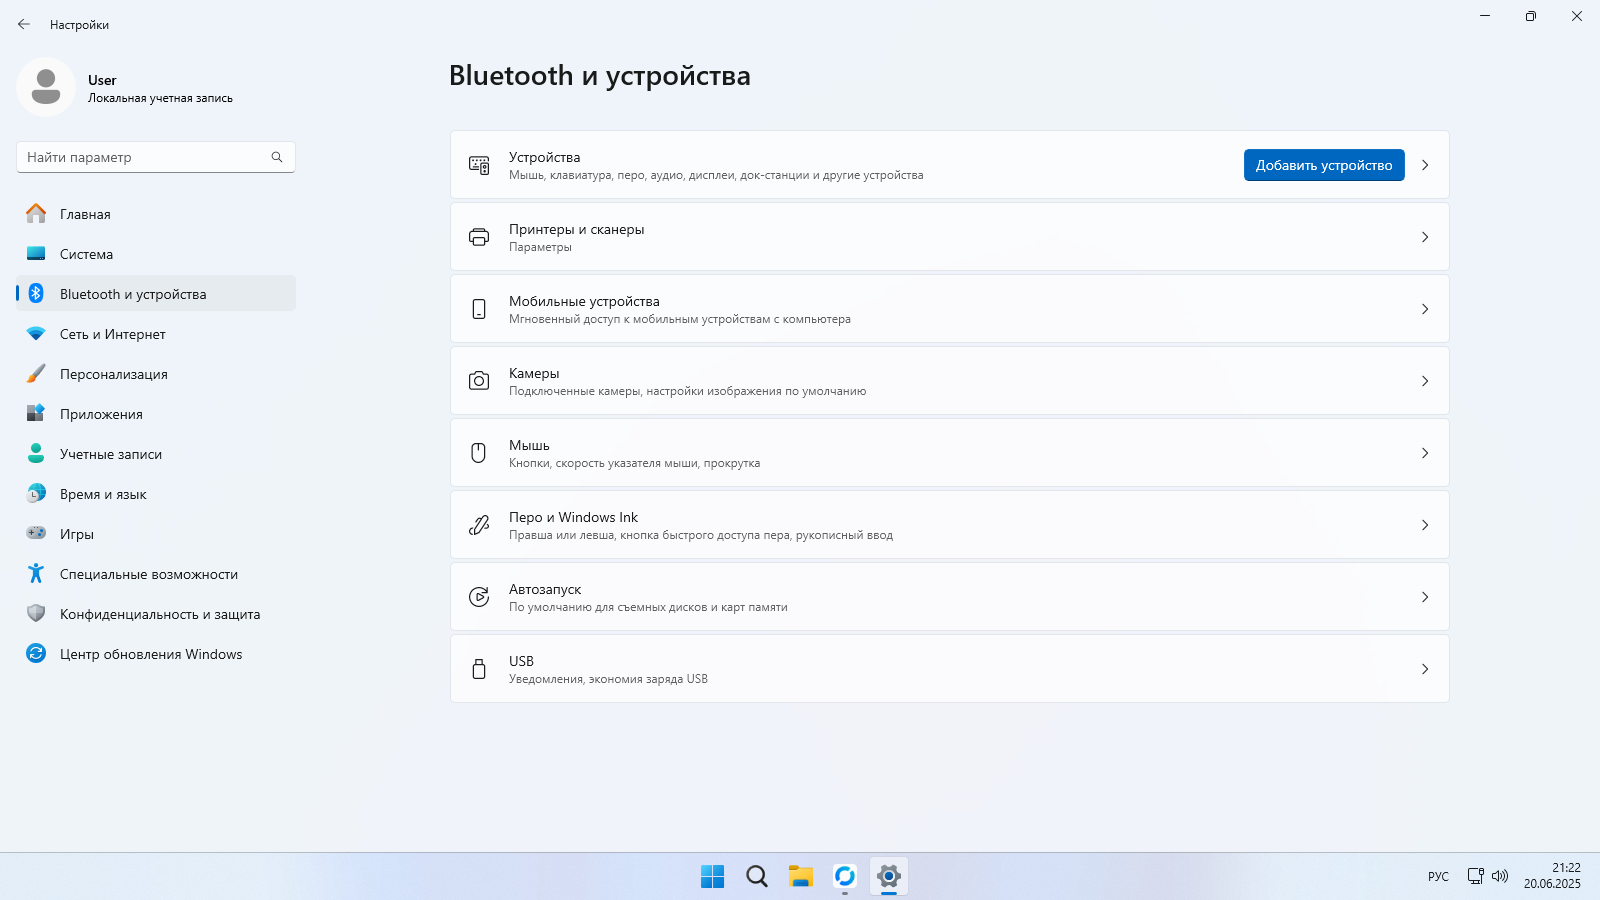Open Главная in the sidebar
Image resolution: width=1600 pixels, height=900 pixels.
pos(156,214)
